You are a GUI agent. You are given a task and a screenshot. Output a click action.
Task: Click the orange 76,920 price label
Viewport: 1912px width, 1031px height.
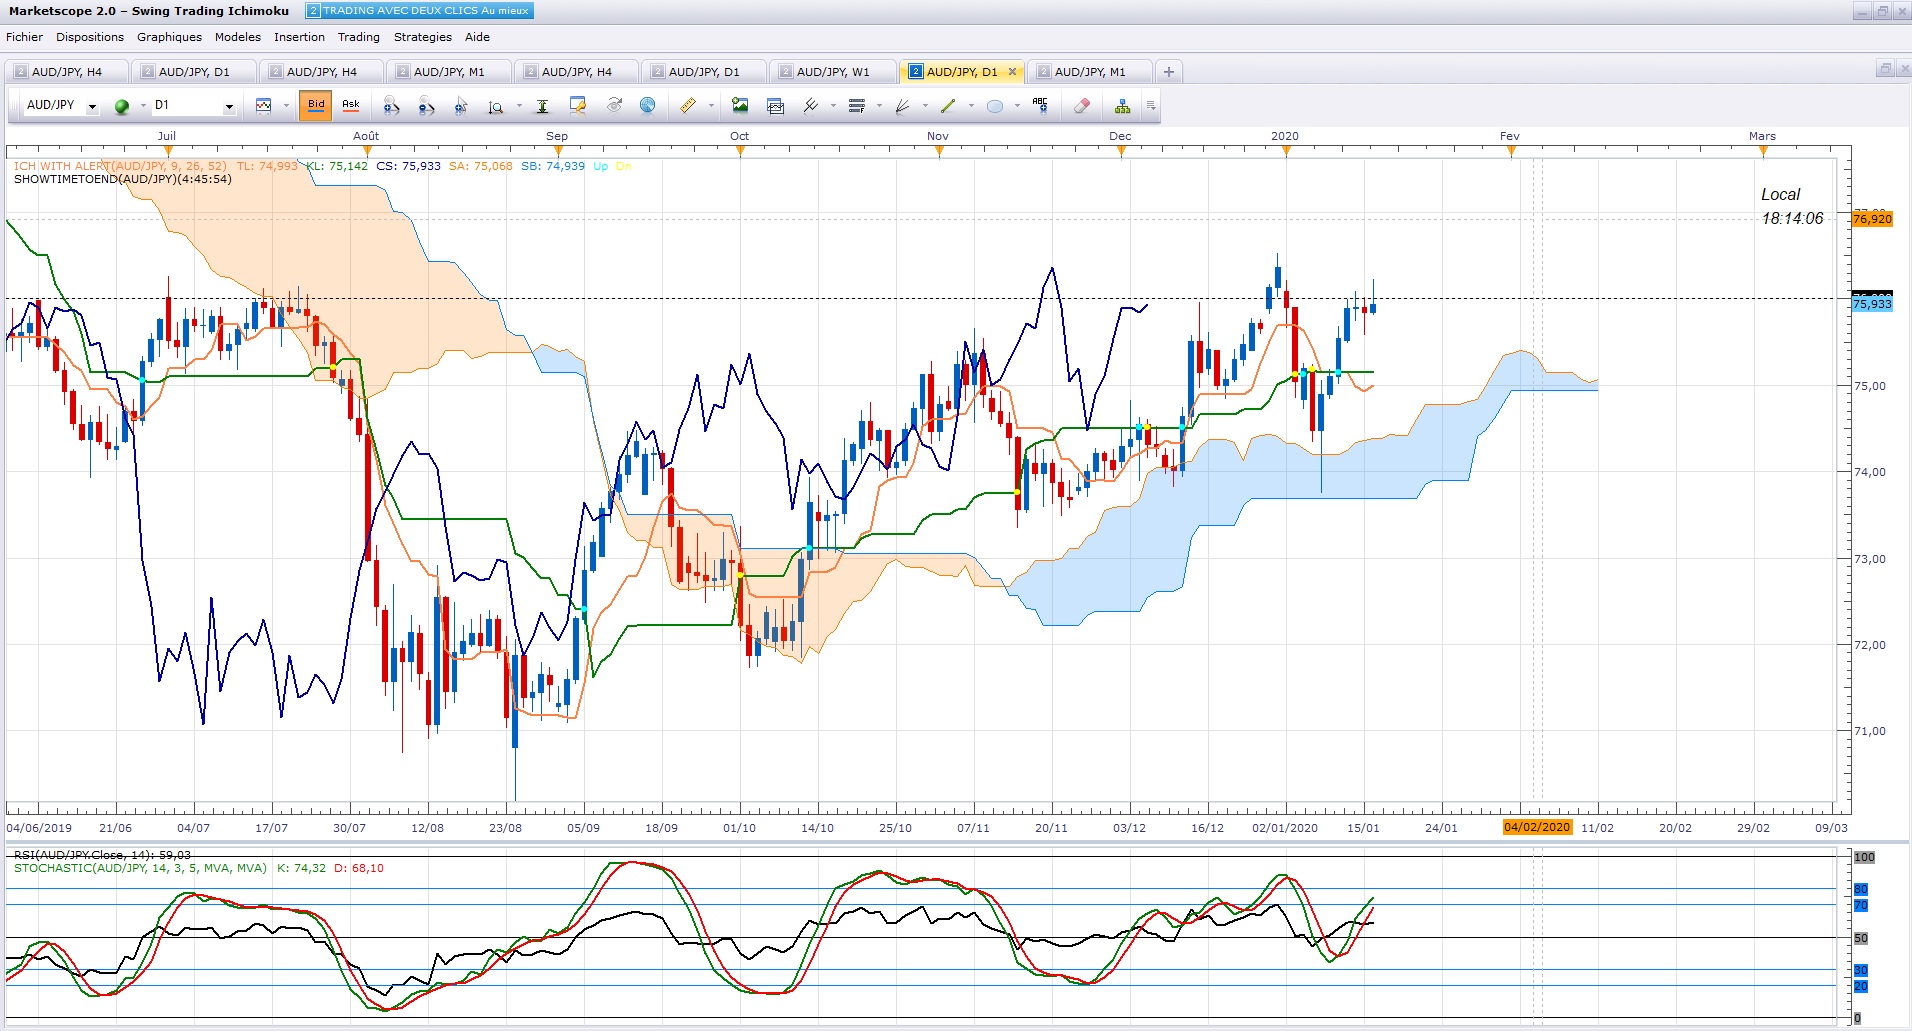tap(1872, 219)
